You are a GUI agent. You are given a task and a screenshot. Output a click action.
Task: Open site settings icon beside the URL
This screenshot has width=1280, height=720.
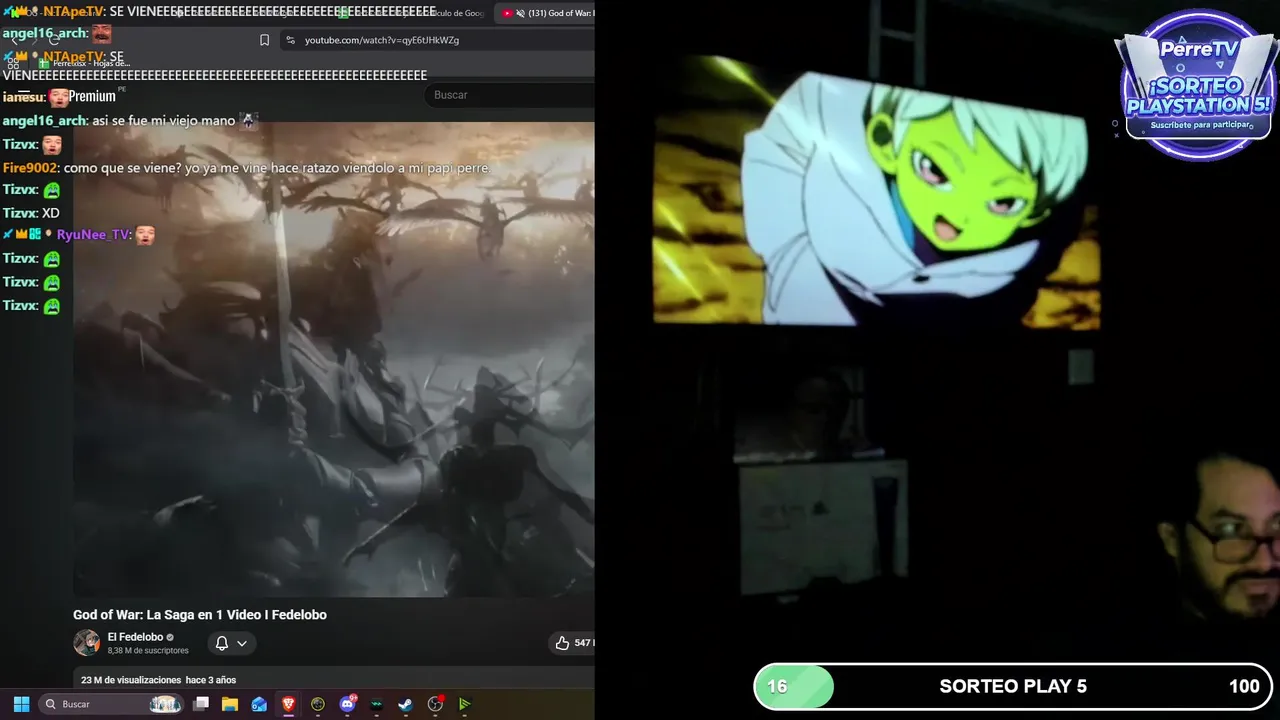click(x=290, y=40)
